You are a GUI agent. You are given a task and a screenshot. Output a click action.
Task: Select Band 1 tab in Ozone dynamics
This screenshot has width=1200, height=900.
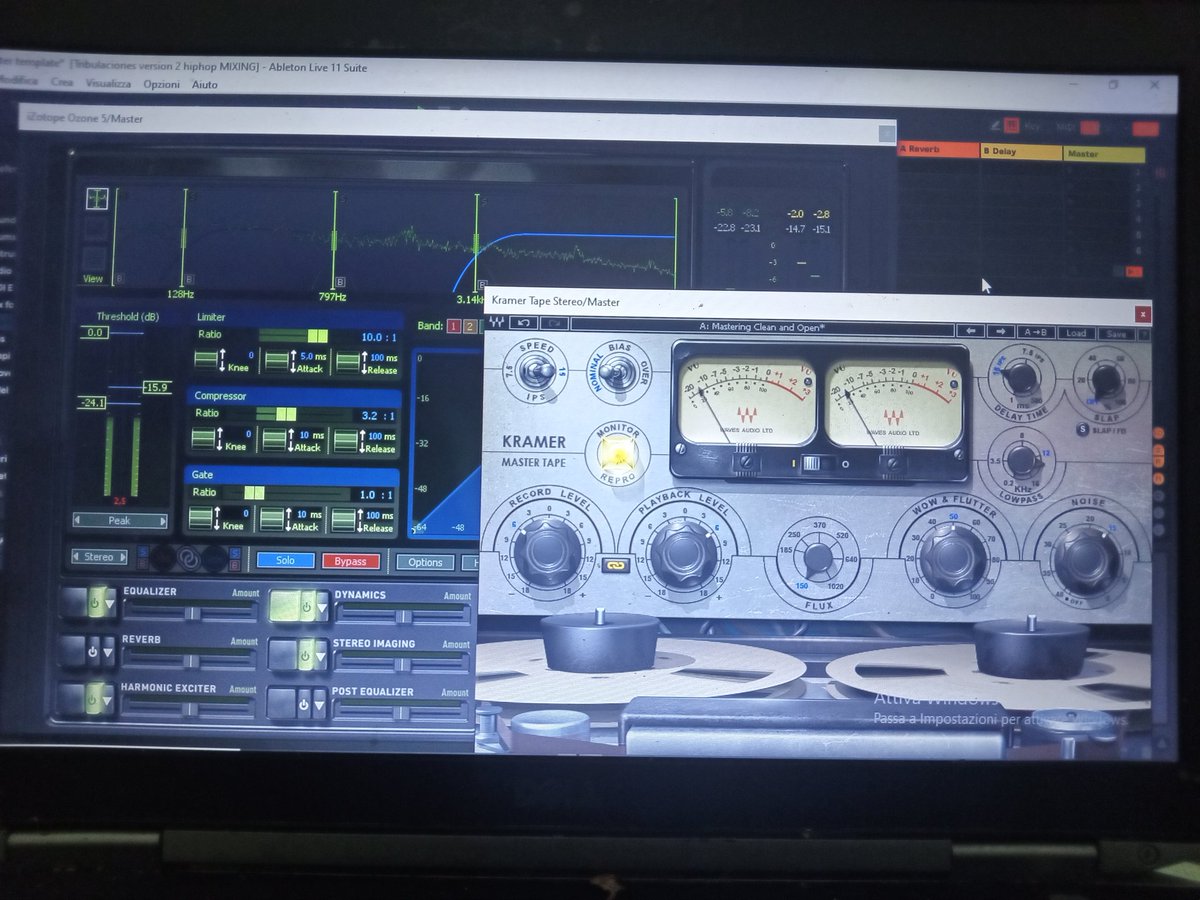coord(453,326)
